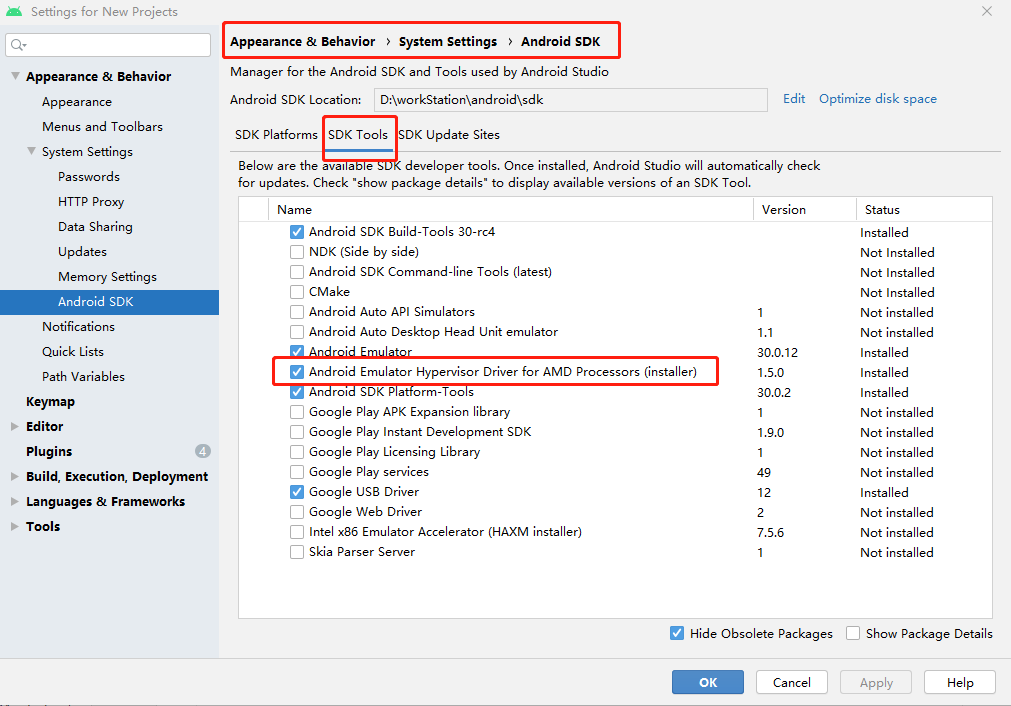Viewport: 1011px width, 706px height.
Task: Tick Google Play Licensing Library checkbox
Action: (297, 451)
